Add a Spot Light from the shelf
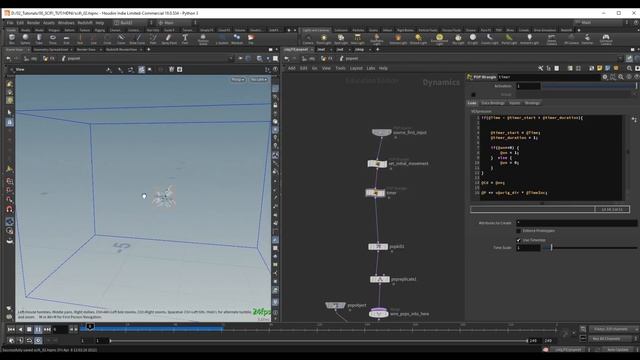 point(341,39)
